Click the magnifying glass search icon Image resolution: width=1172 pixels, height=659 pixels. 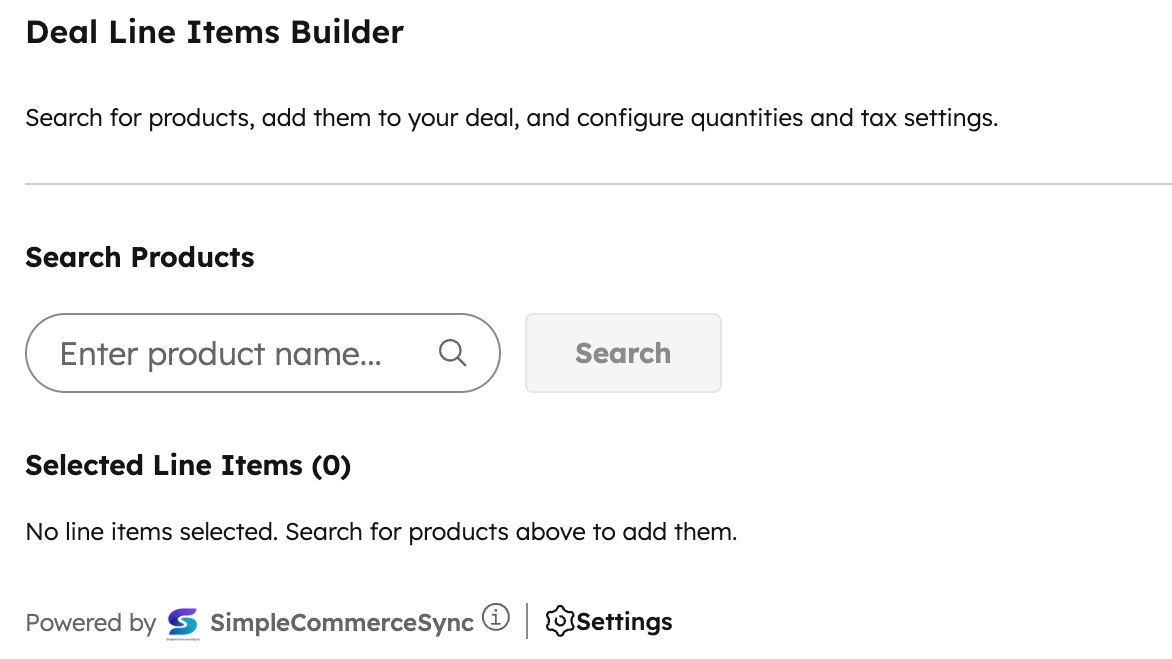453,353
